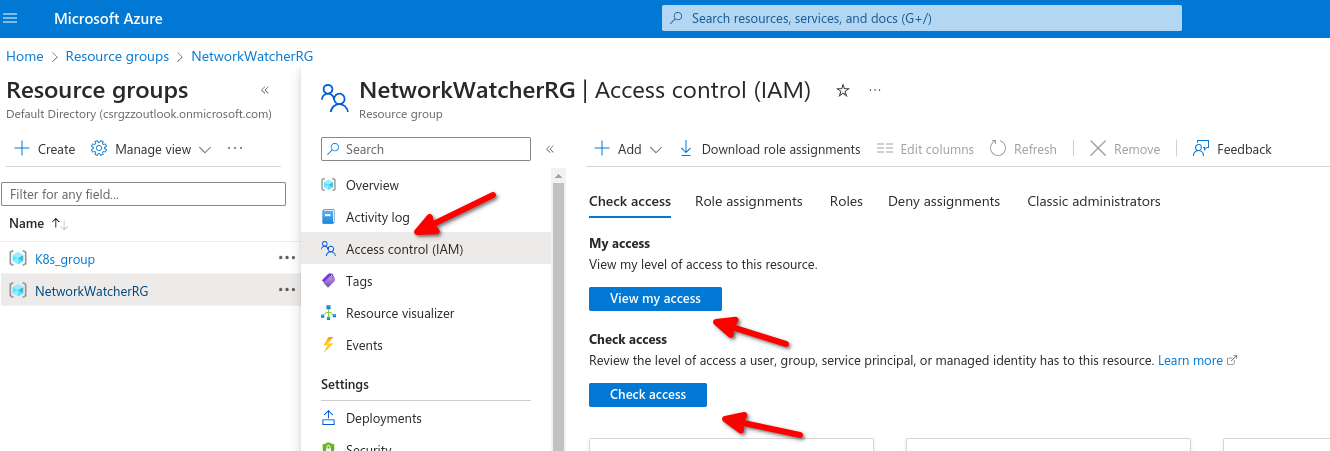Viewport: 1330px width, 451px height.
Task: Open Feedback from the toolbar
Action: click(1231, 149)
